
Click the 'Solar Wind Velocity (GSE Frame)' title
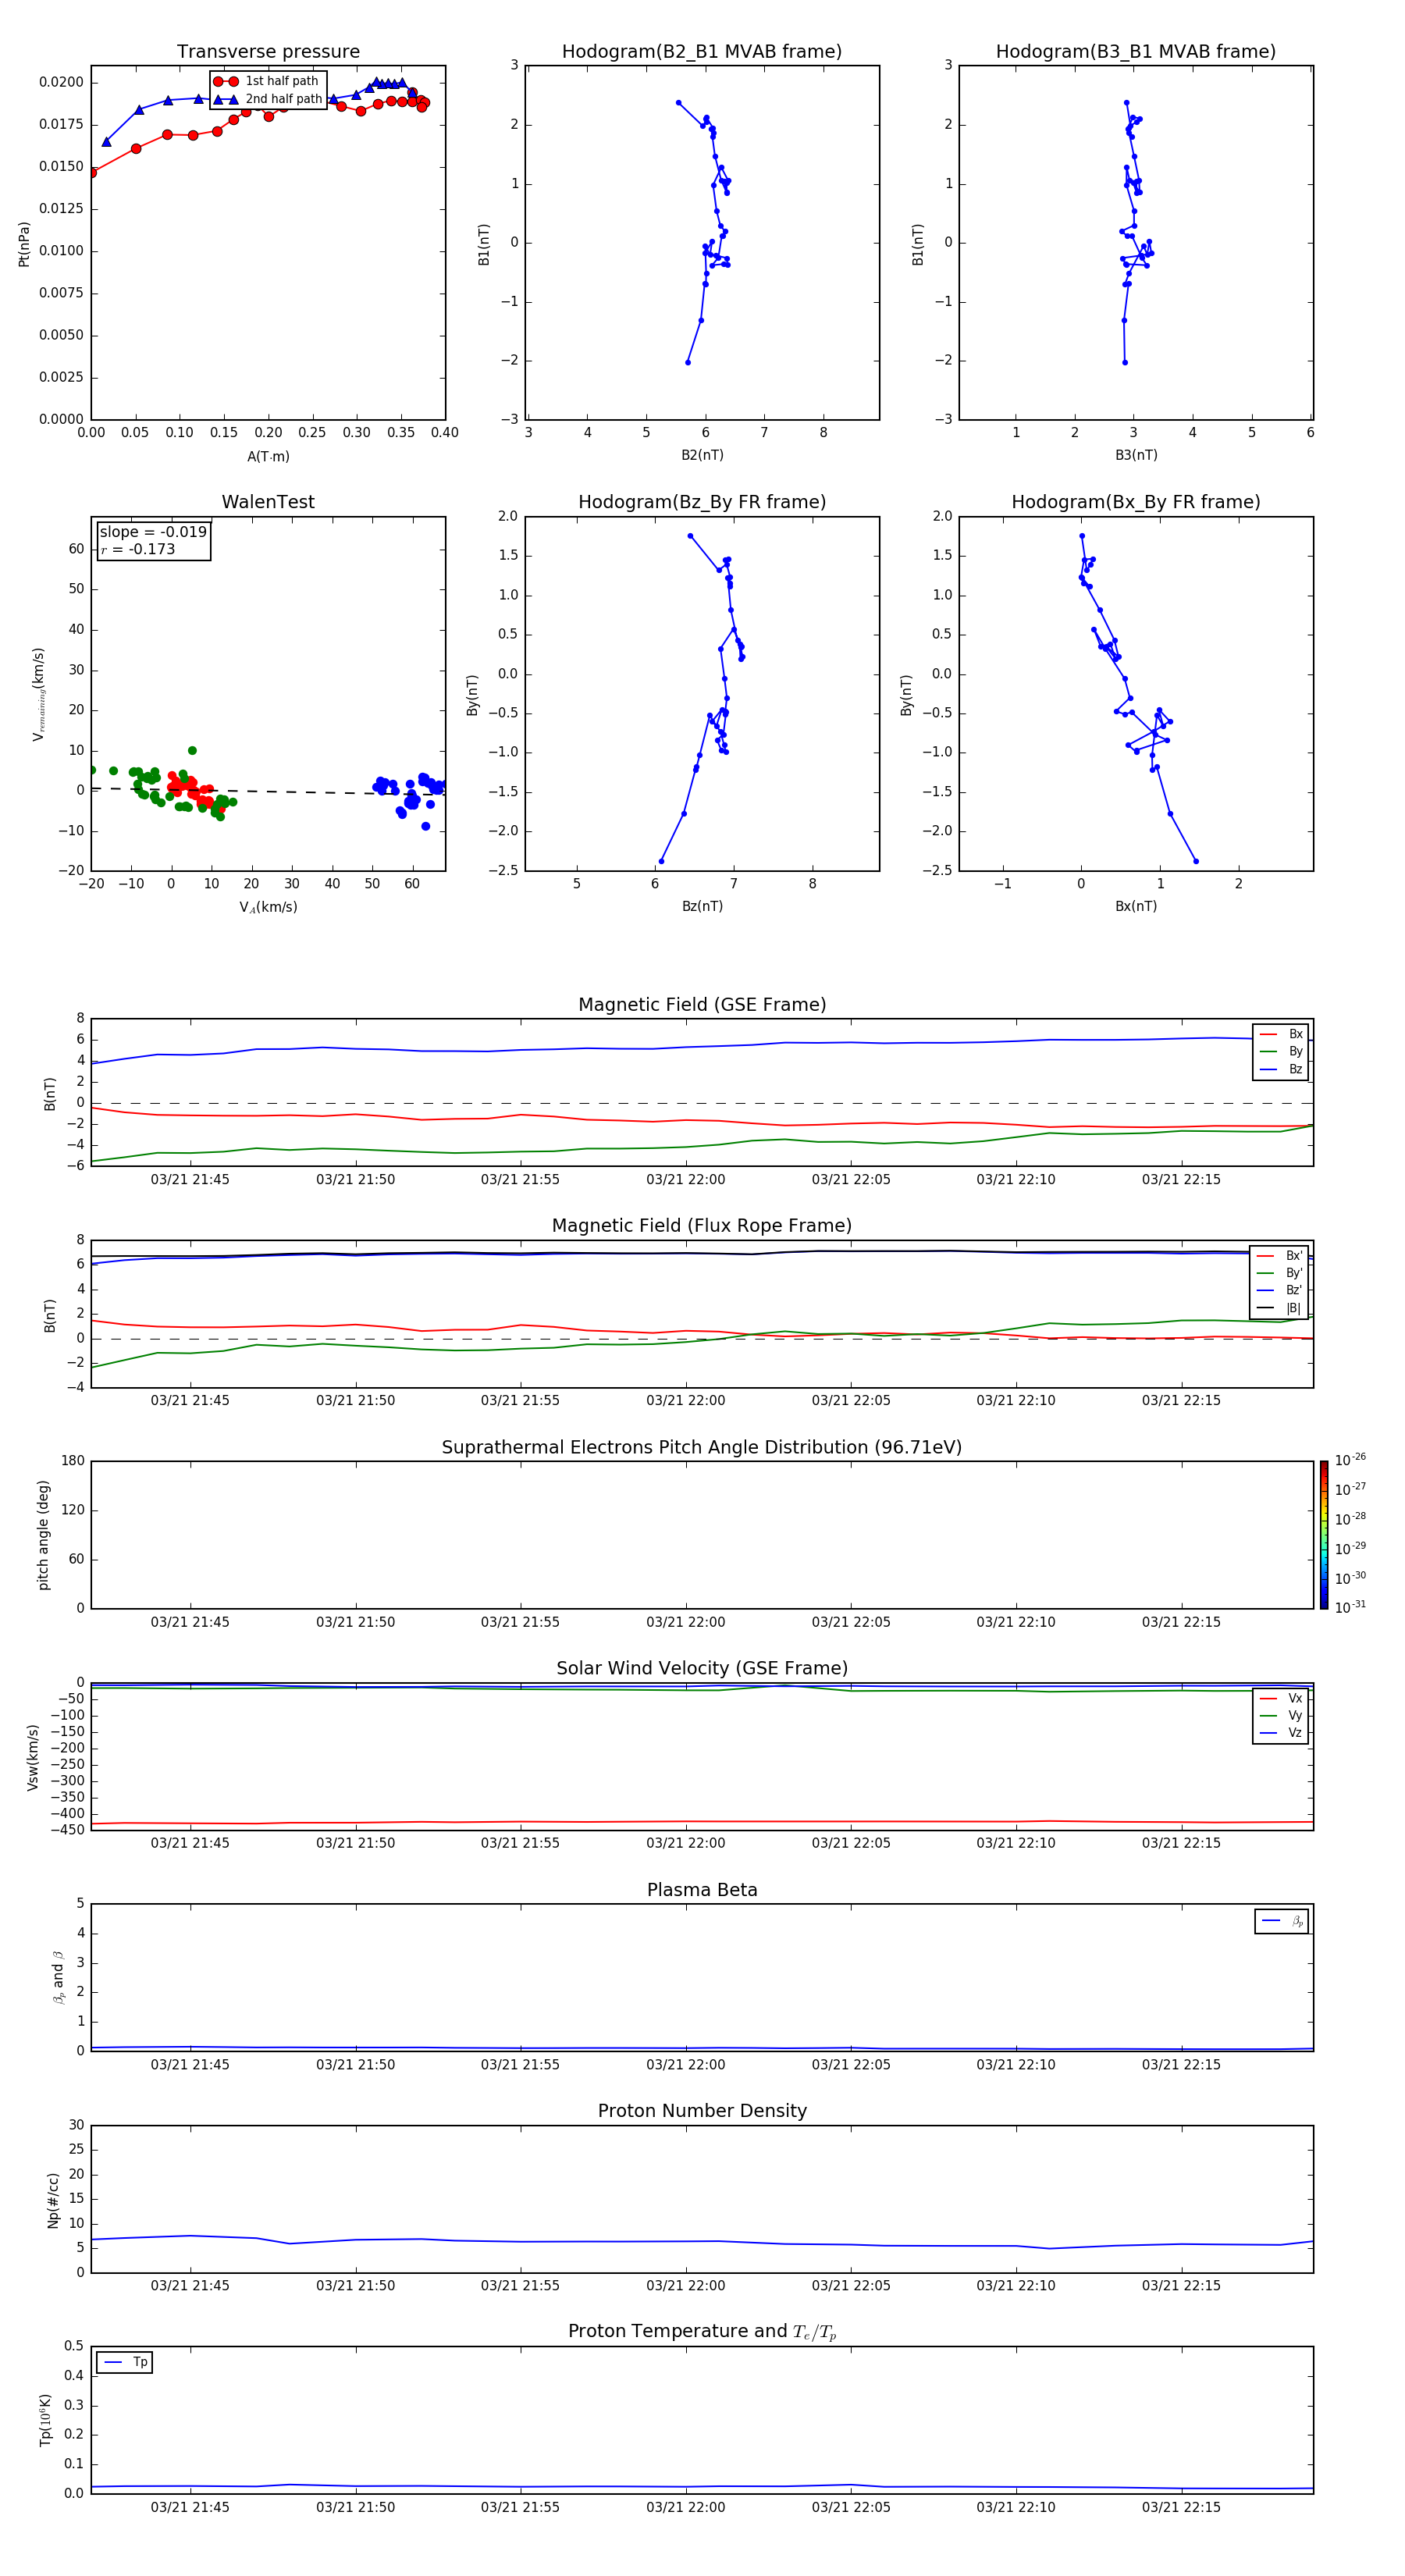tap(702, 1669)
